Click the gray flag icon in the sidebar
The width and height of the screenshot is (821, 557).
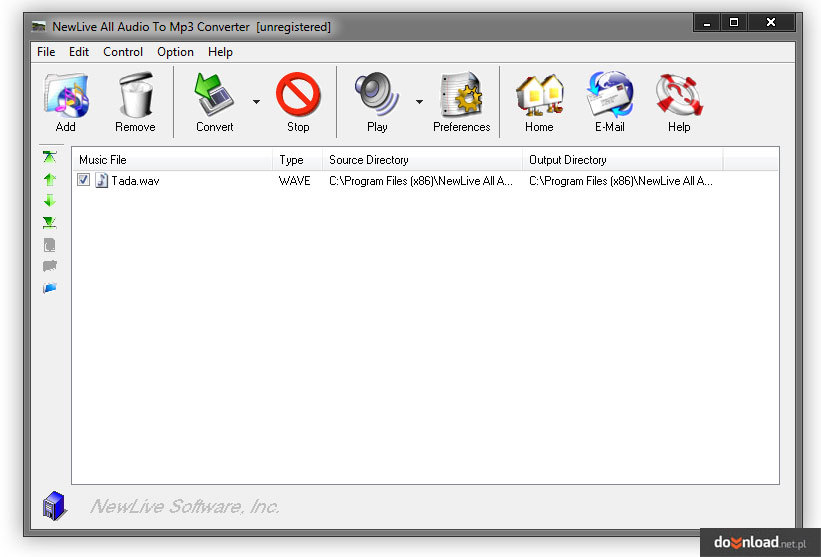click(x=50, y=266)
